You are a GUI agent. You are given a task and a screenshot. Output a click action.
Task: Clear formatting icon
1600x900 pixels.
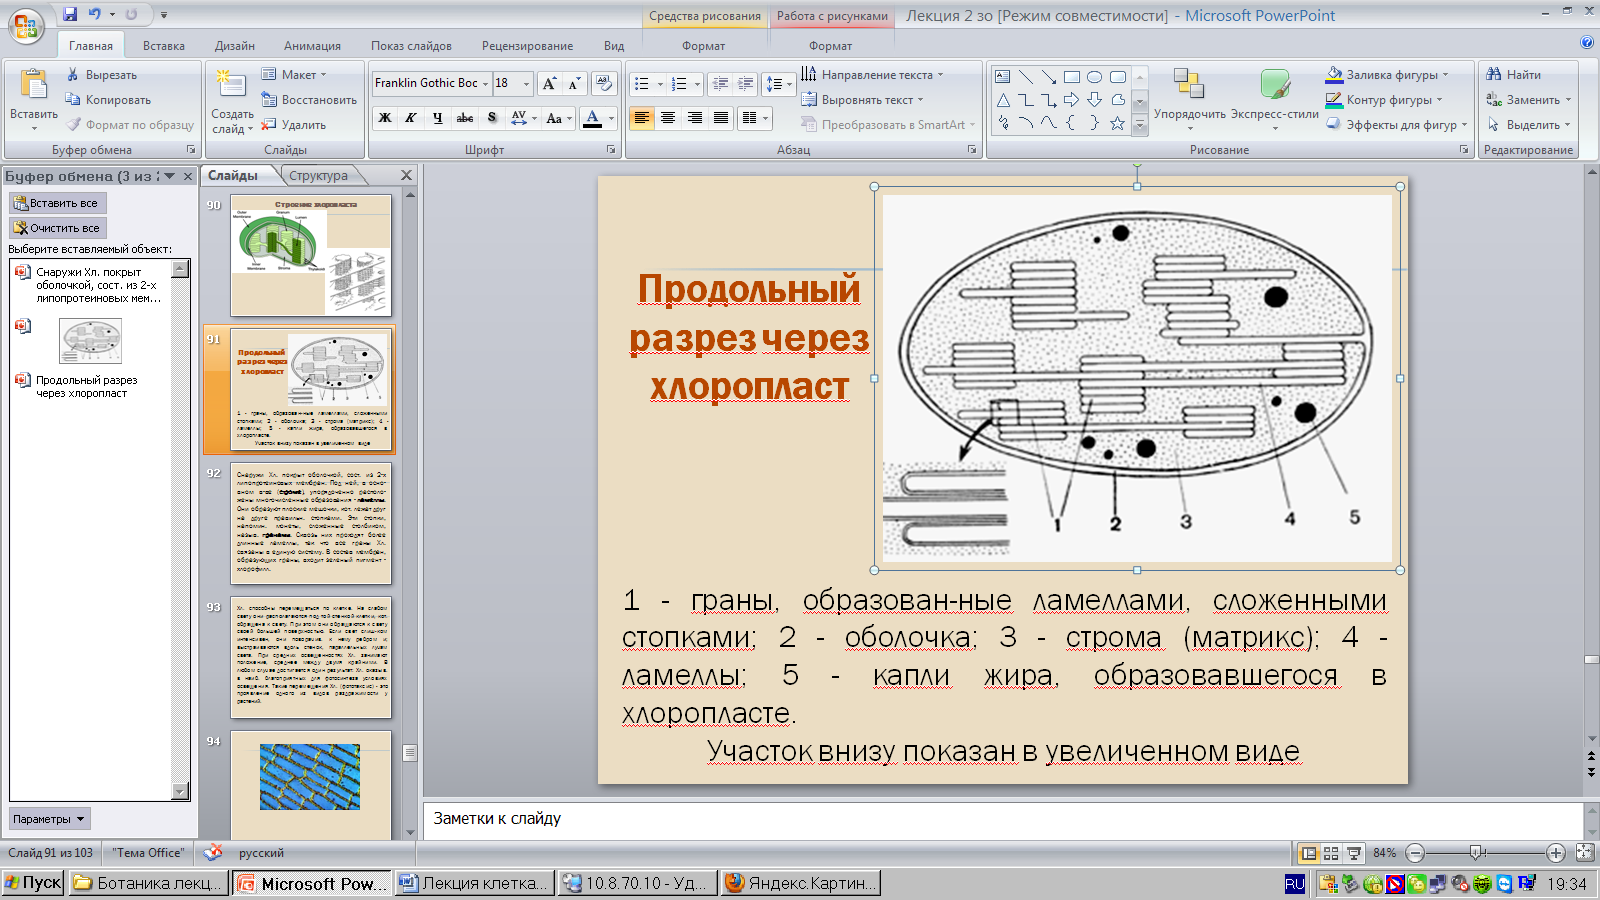coord(603,84)
